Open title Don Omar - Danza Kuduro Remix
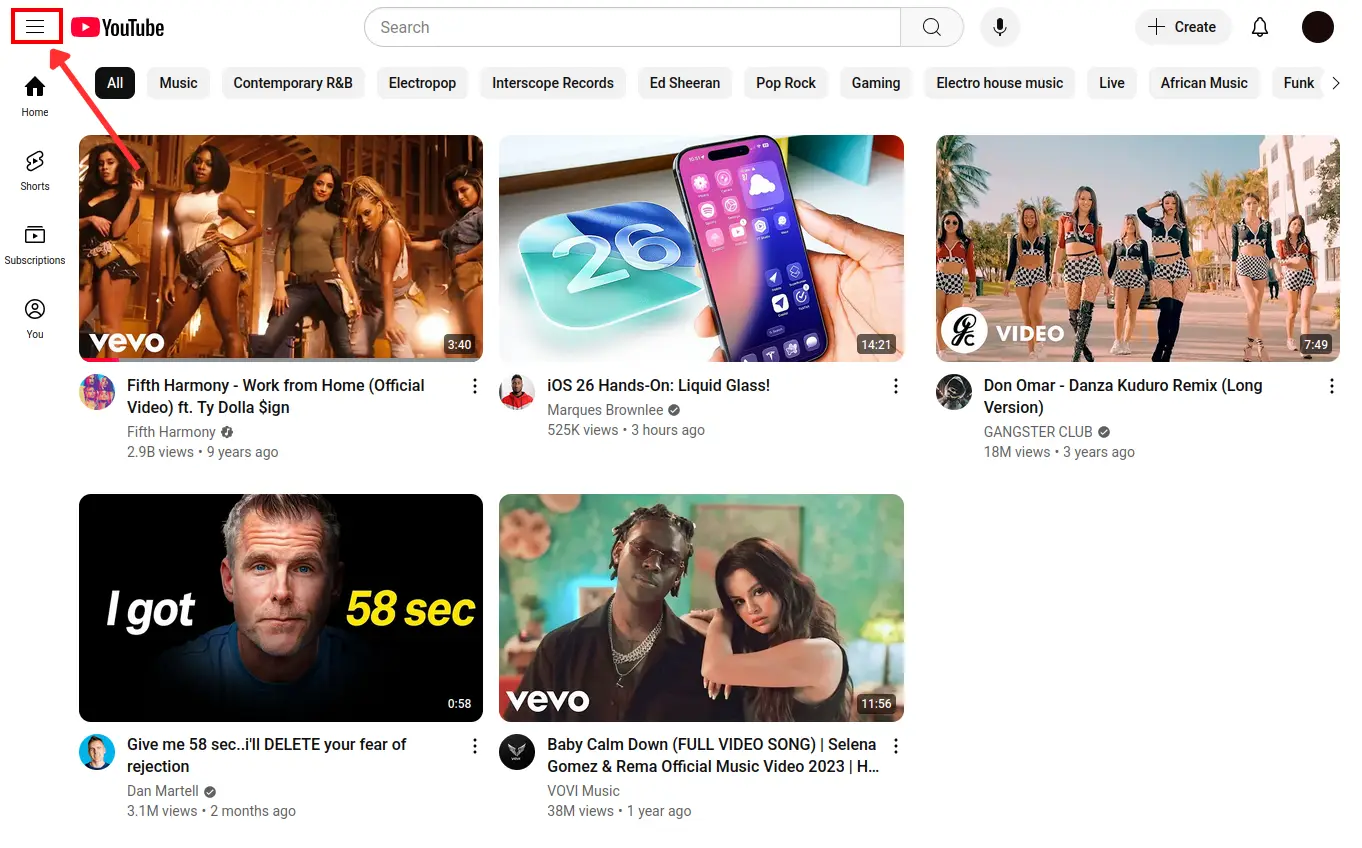Image resolution: width=1362 pixels, height=848 pixels. tap(1123, 396)
